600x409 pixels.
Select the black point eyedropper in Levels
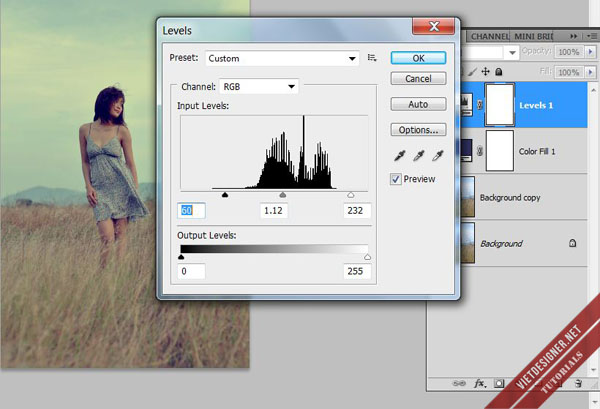coord(399,156)
